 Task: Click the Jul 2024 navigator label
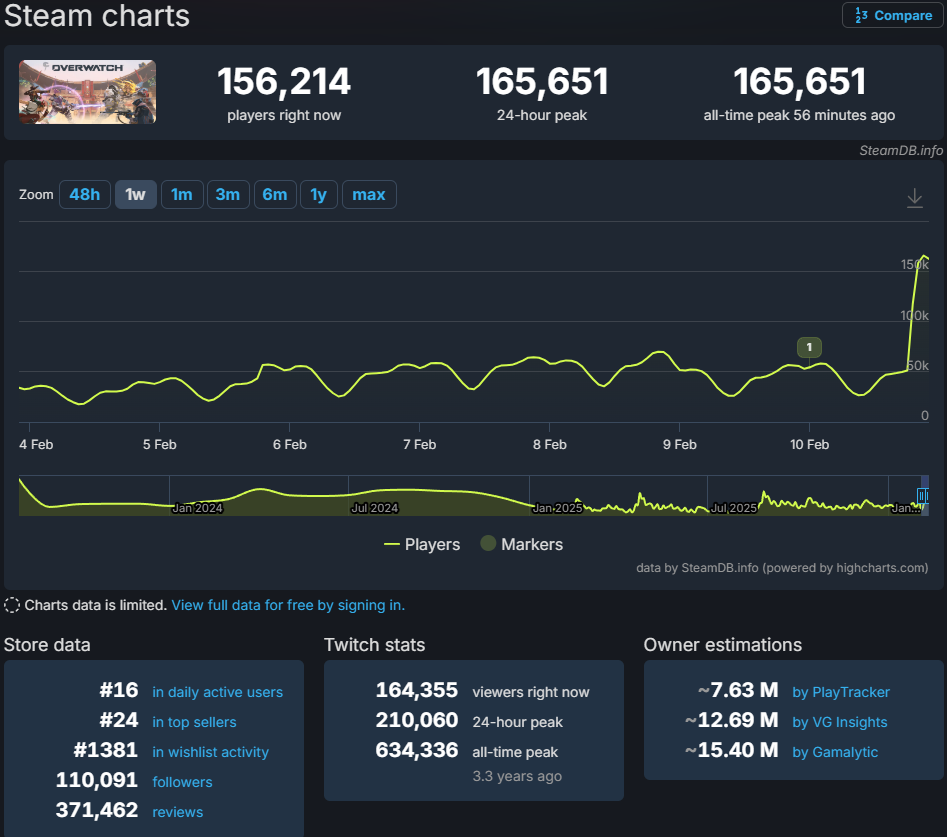(x=375, y=508)
